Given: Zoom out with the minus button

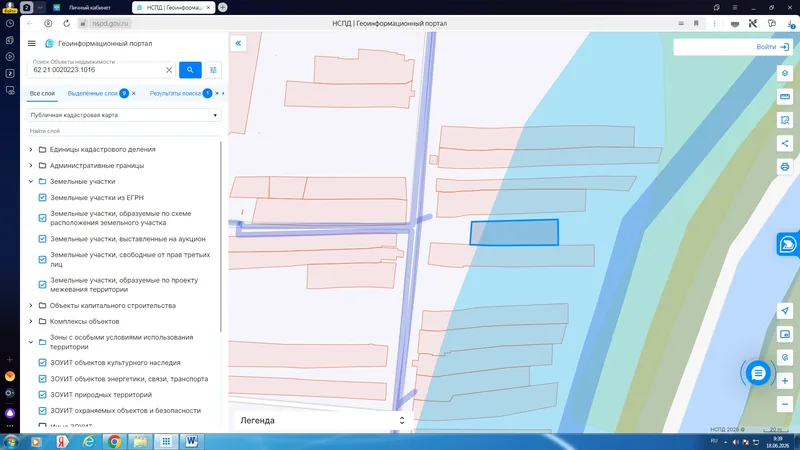Looking at the screenshot, I should (x=785, y=405).
